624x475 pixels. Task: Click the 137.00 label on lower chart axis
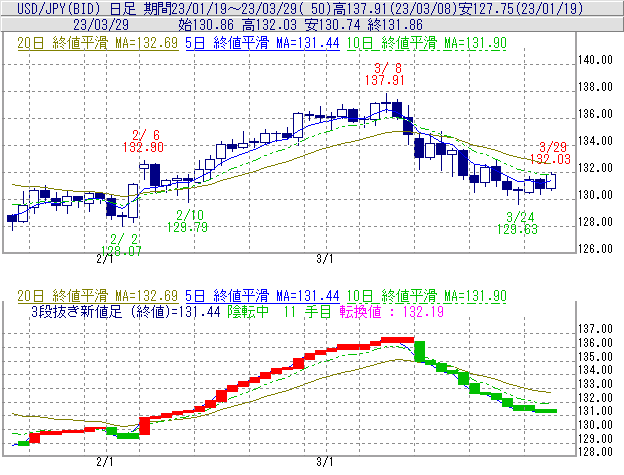tap(595, 329)
